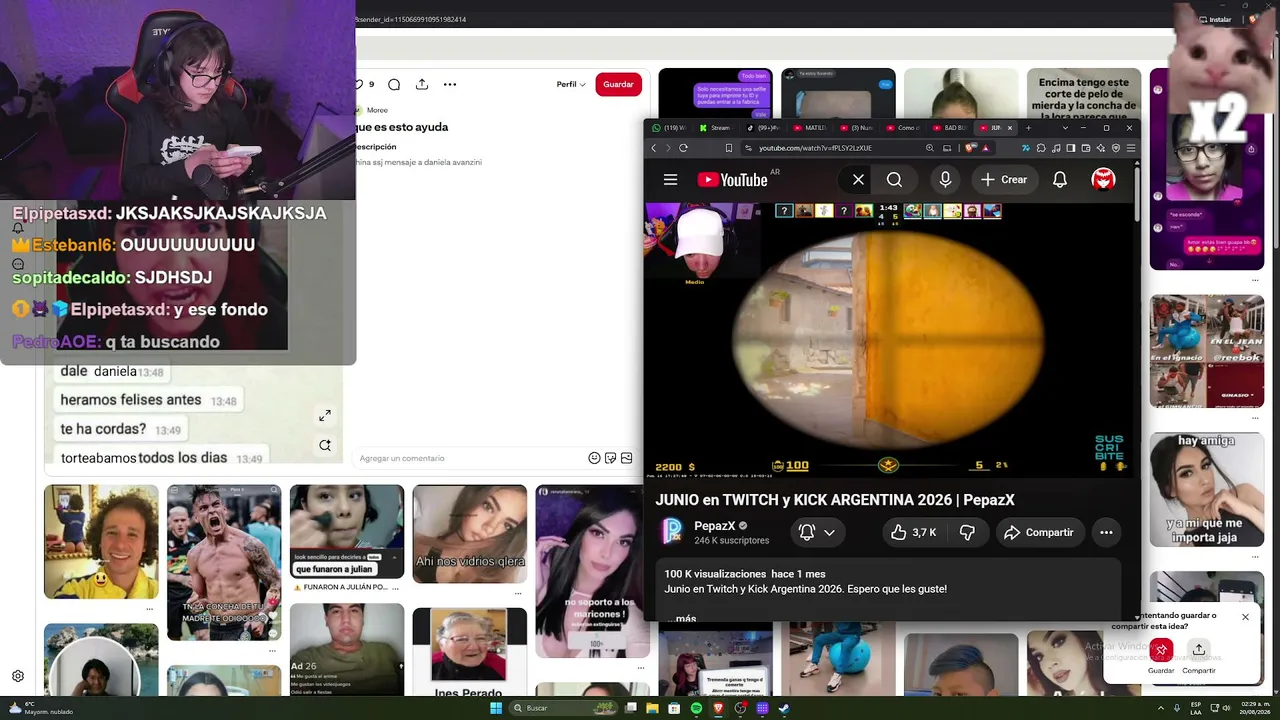Open the pin comment bubble icon
Image resolution: width=1280 pixels, height=720 pixels.
394,84
